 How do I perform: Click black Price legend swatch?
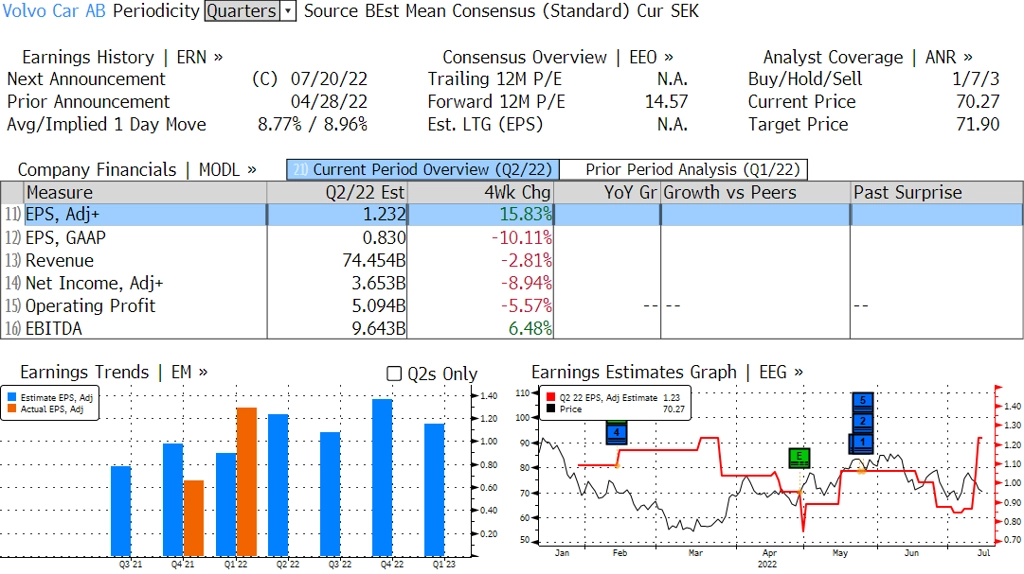click(x=551, y=409)
